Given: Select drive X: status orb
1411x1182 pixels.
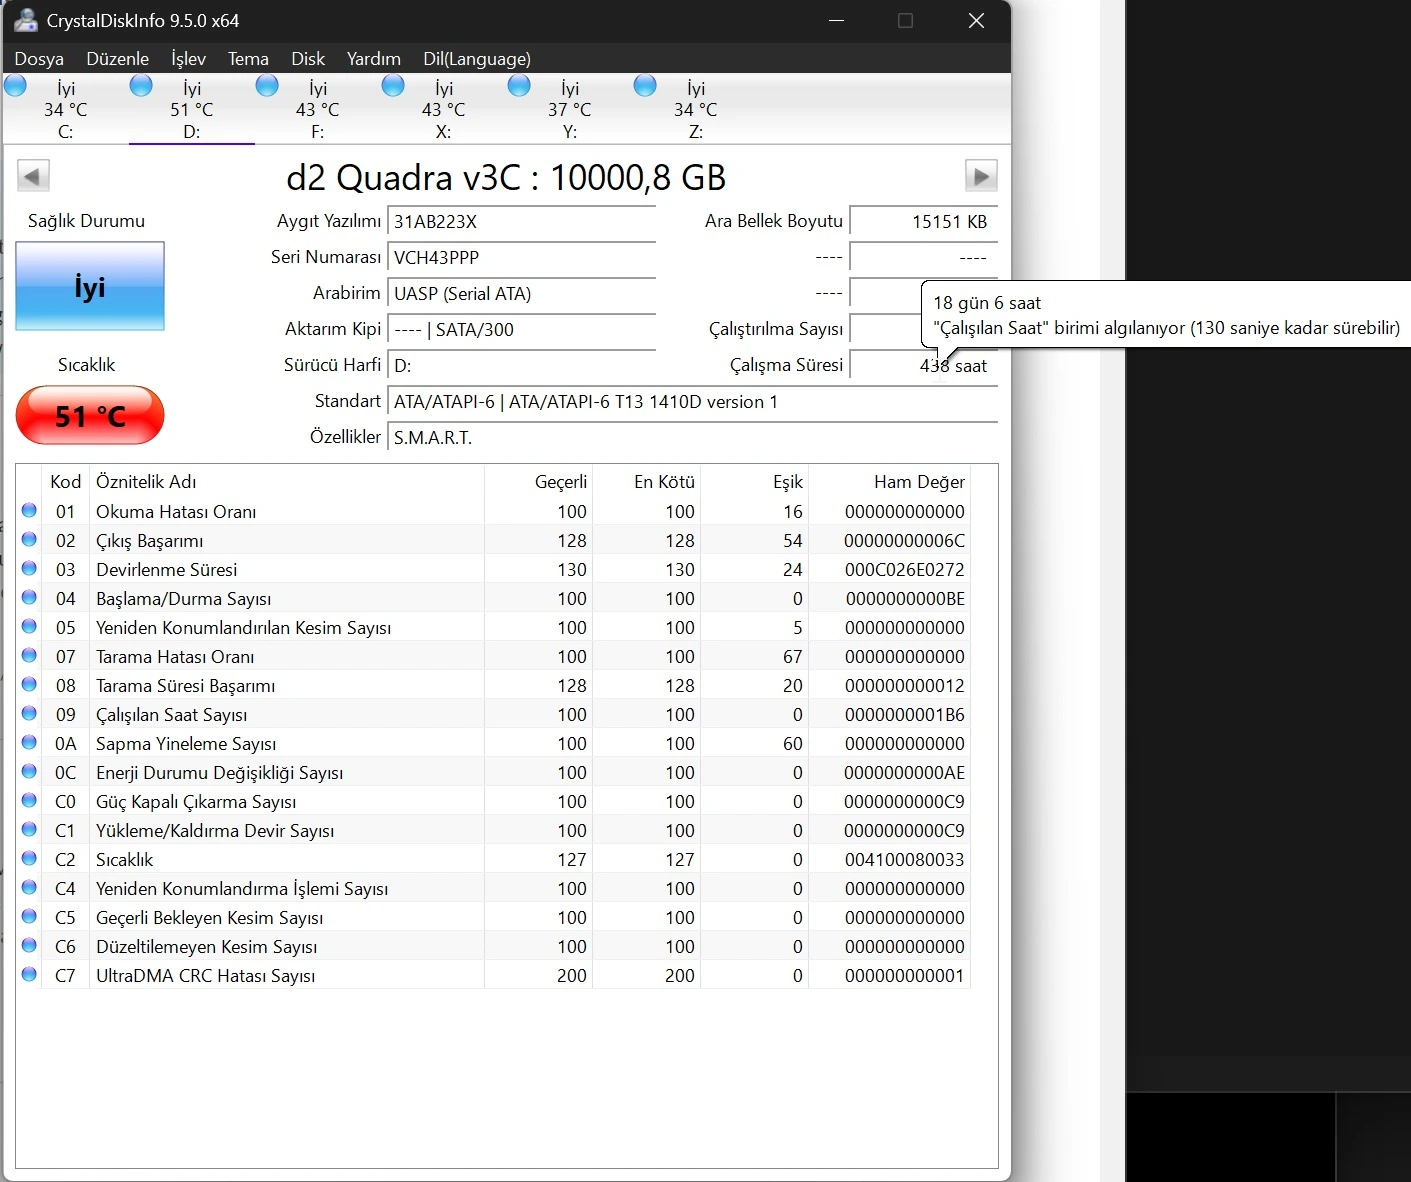Looking at the screenshot, I should (394, 86).
